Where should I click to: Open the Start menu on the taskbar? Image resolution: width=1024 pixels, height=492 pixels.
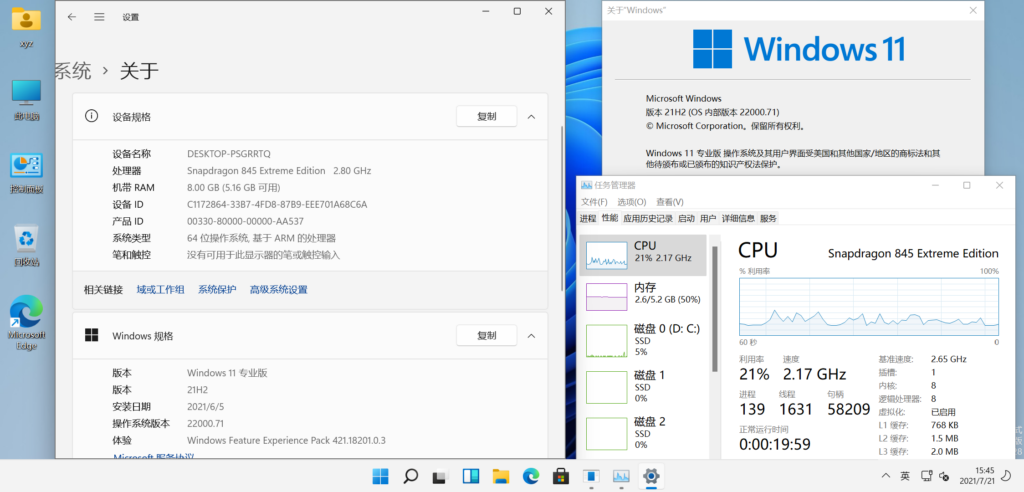pos(380,476)
